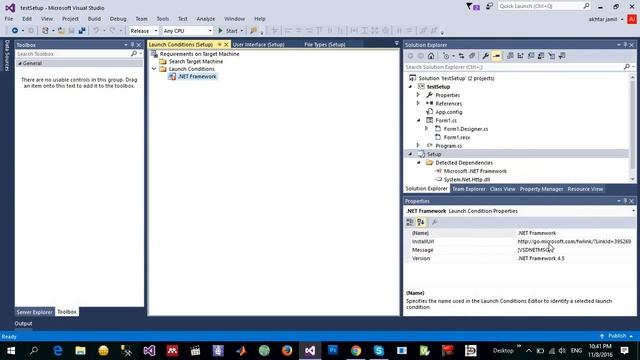Toggle auto-hide pin on Properties panel

[x=625, y=201]
